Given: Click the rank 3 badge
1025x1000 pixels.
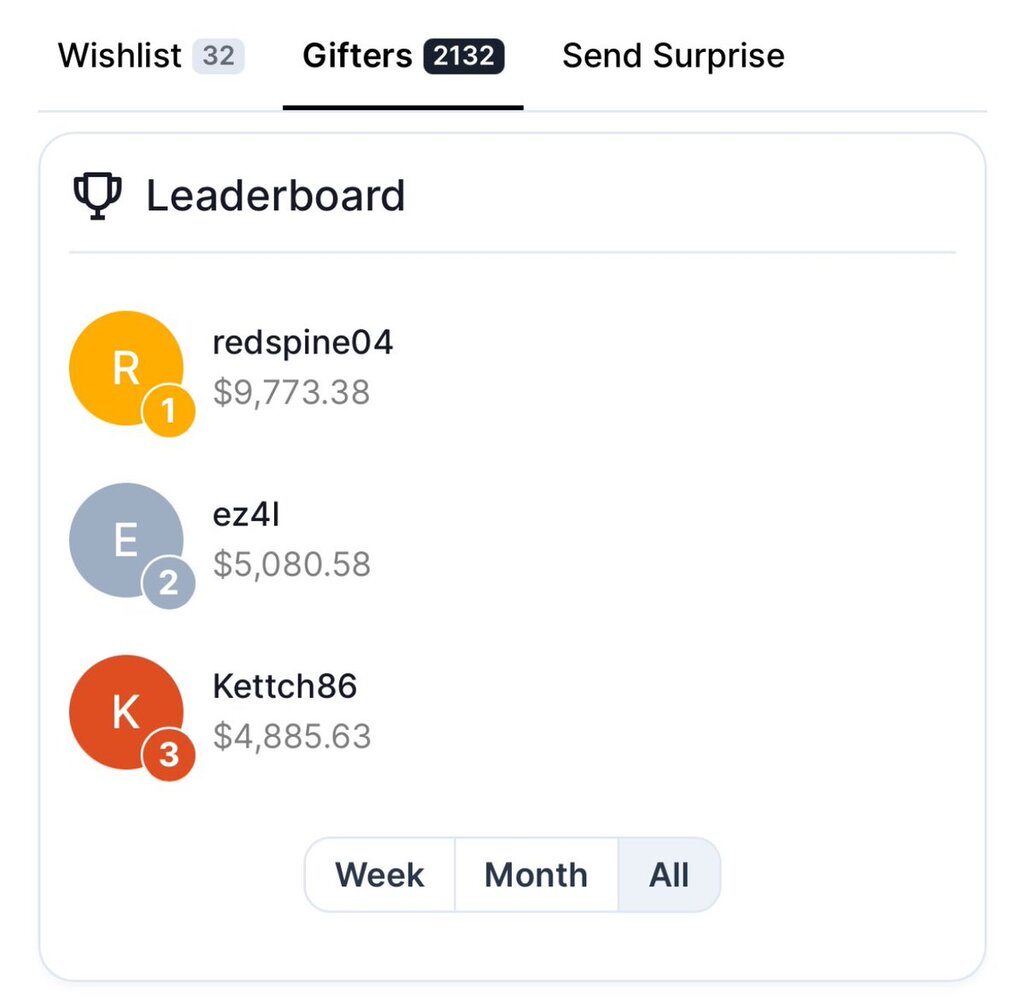Looking at the screenshot, I should [x=169, y=755].
